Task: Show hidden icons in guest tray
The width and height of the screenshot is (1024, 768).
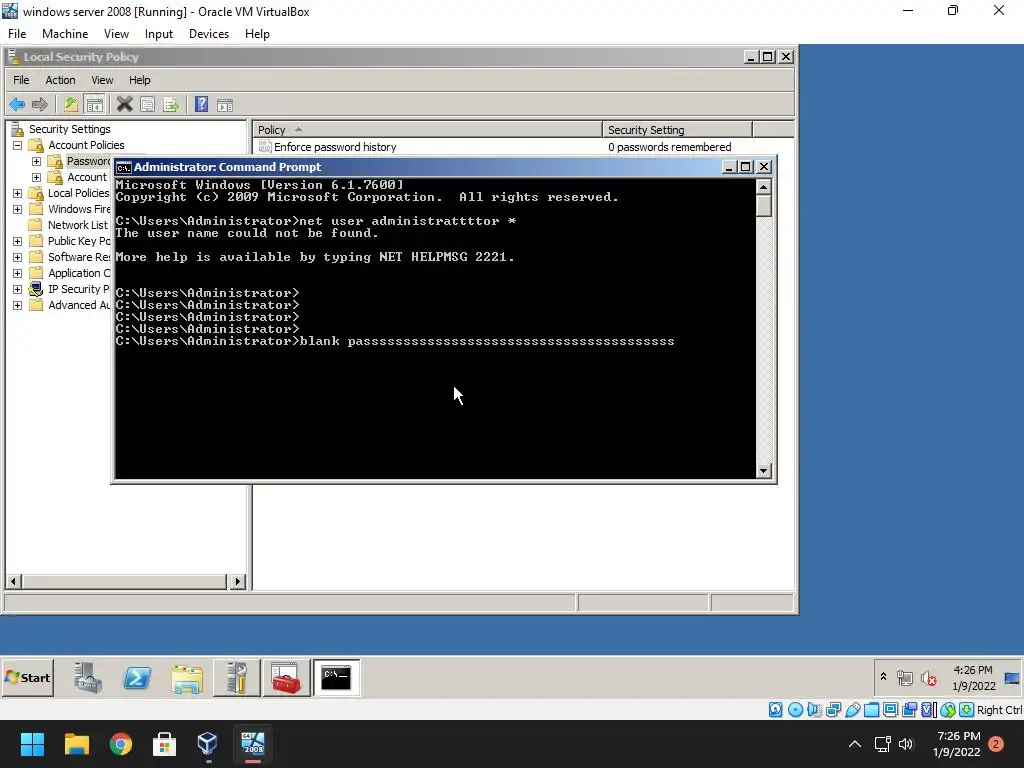Action: (x=884, y=677)
